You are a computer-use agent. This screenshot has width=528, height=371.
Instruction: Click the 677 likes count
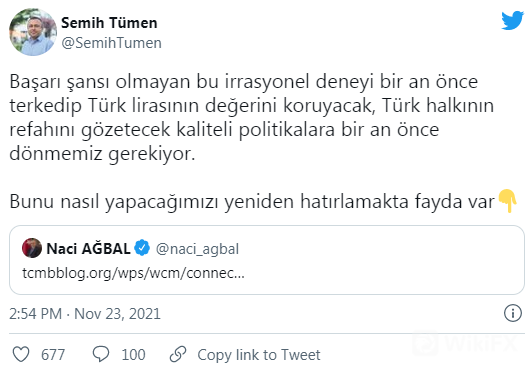(53, 355)
